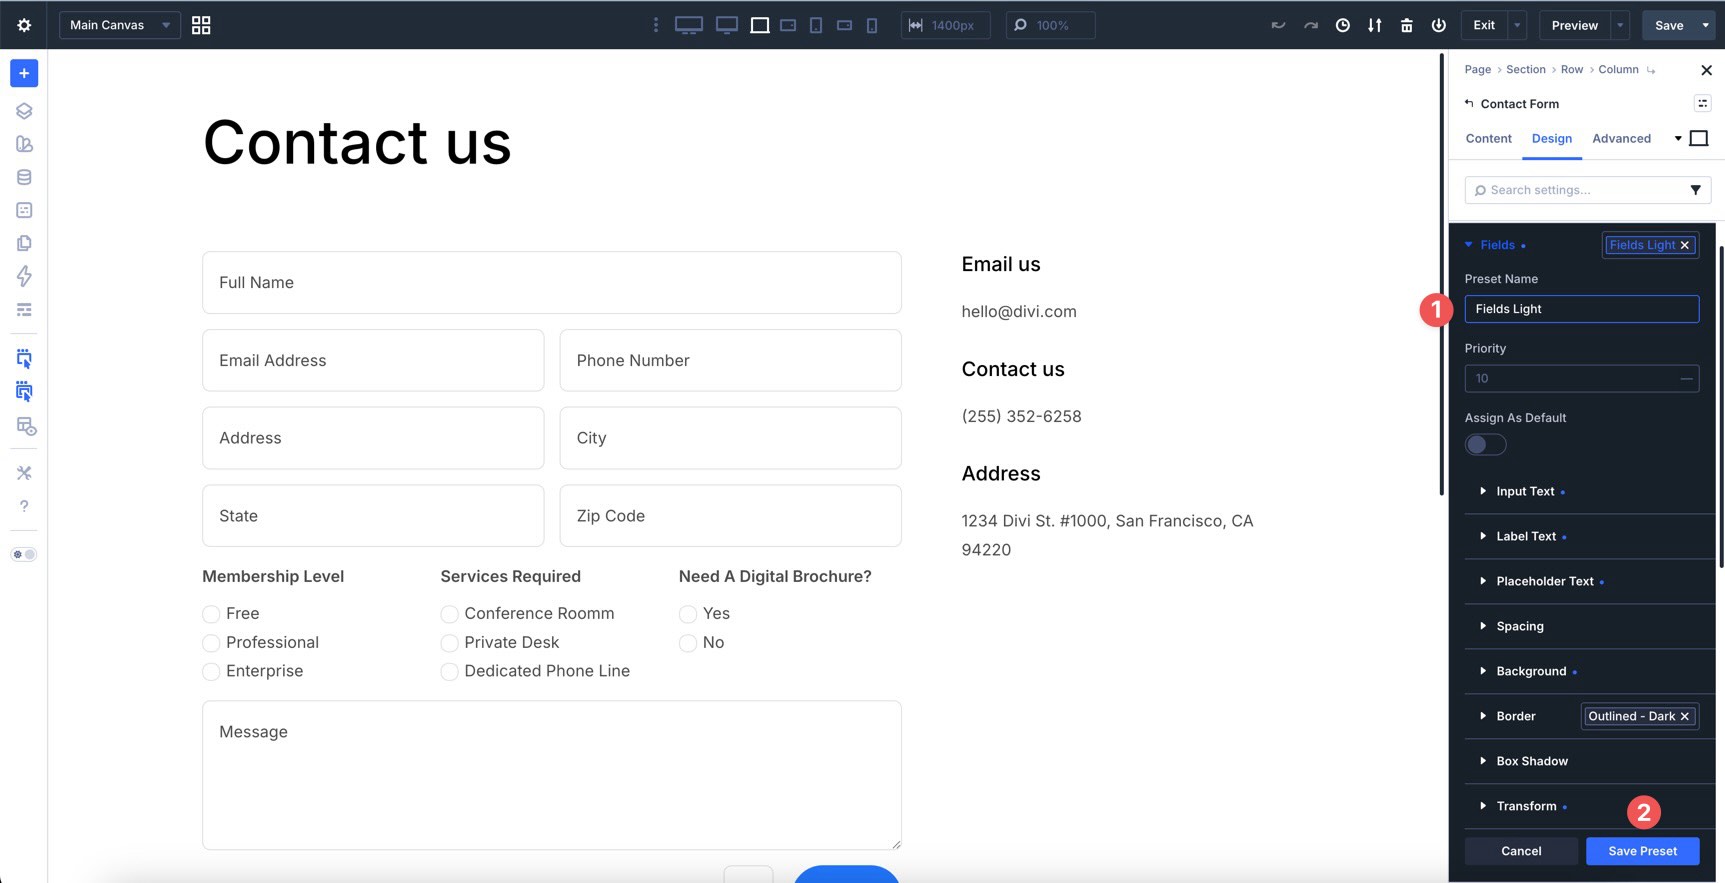Image resolution: width=1725 pixels, height=883 pixels.
Task: Open the Exit dropdown arrow
Action: click(1518, 25)
